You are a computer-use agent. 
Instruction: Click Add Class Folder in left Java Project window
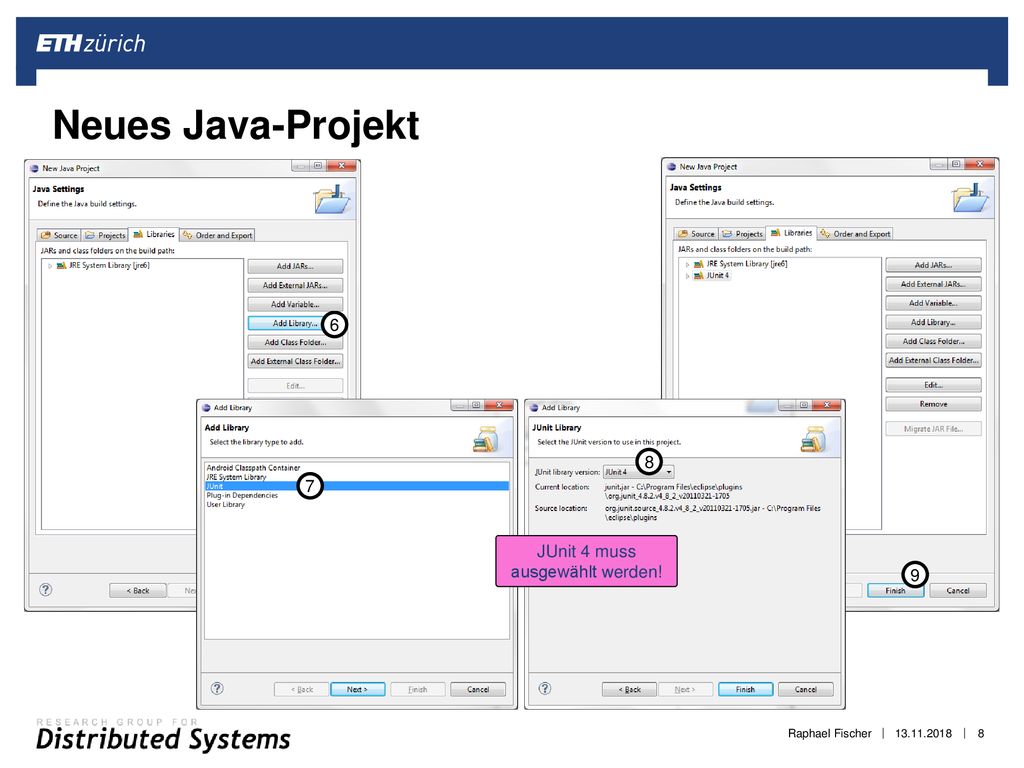coord(295,342)
